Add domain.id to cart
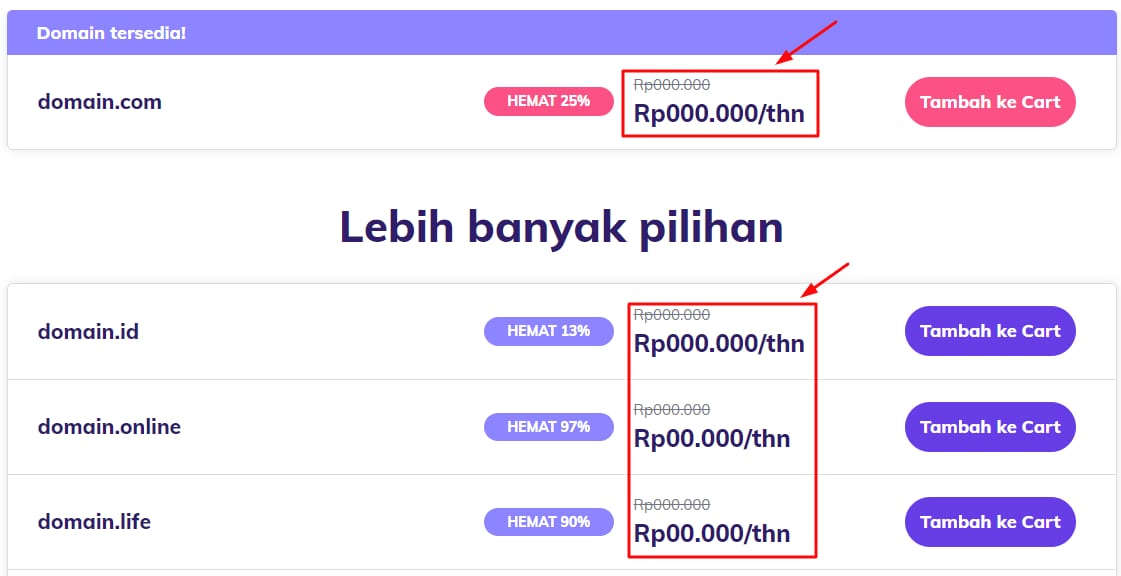Screen dimensions: 1121x576 pos(989,331)
